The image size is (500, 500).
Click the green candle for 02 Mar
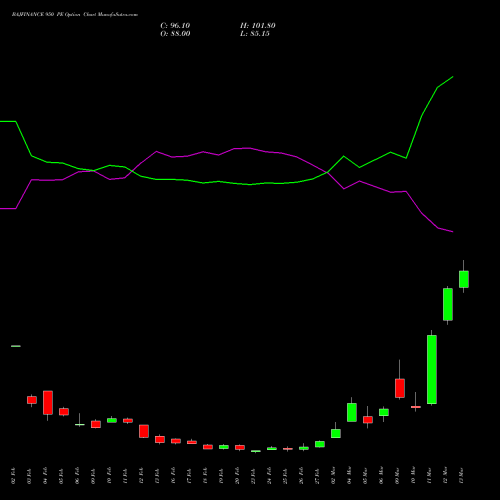point(336,433)
